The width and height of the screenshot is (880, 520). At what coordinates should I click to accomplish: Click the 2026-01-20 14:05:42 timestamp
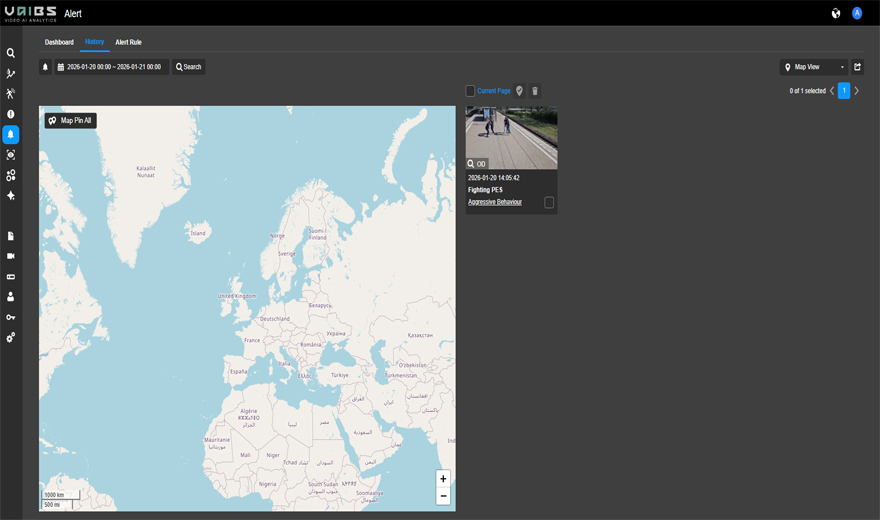coord(494,178)
